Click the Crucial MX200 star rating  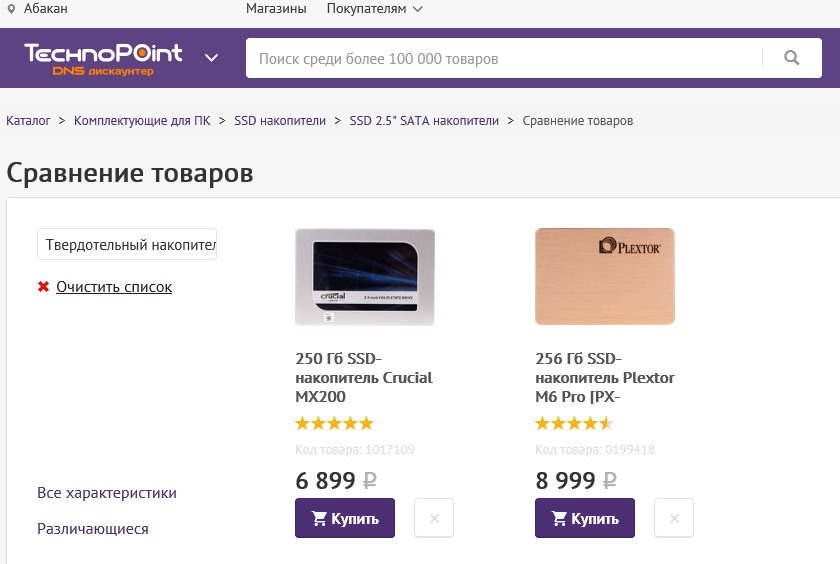334,424
